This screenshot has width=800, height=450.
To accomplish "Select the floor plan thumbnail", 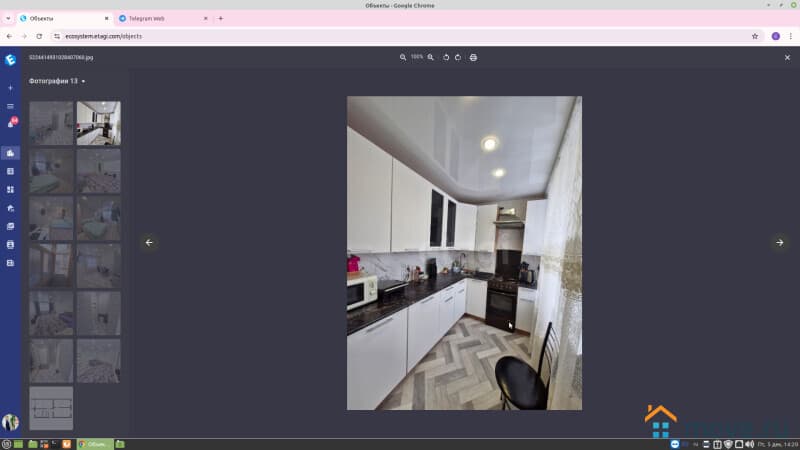I will click(x=51, y=408).
